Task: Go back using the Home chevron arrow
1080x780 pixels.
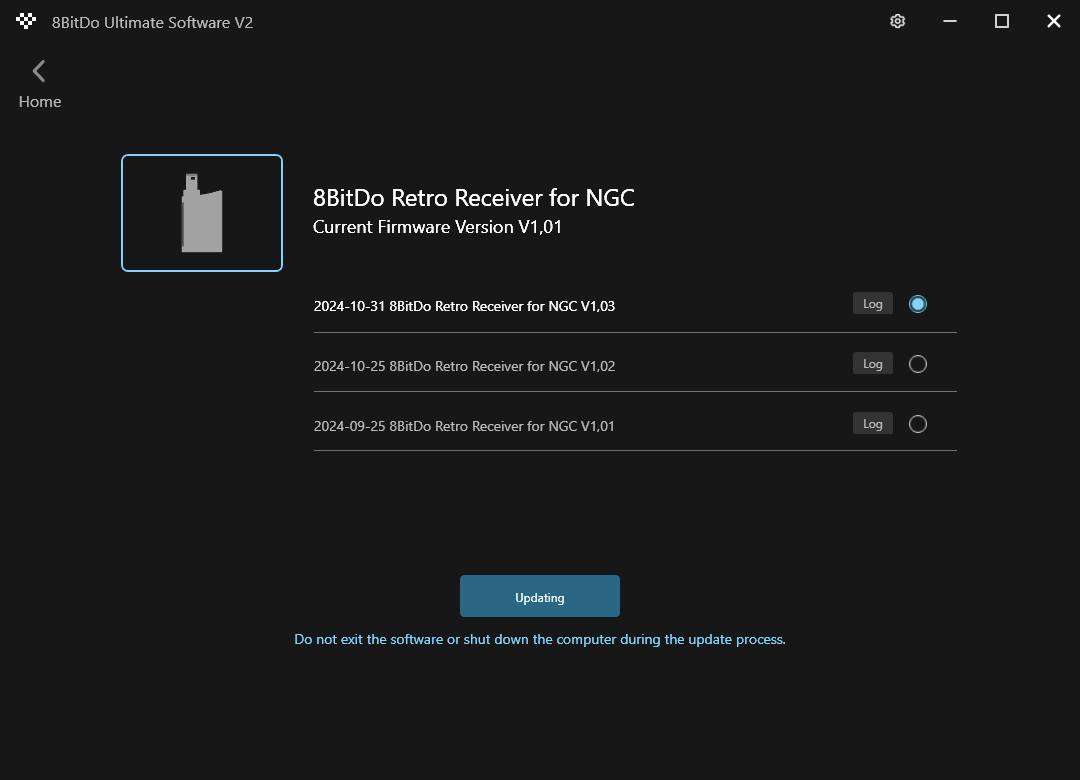Action: click(39, 70)
